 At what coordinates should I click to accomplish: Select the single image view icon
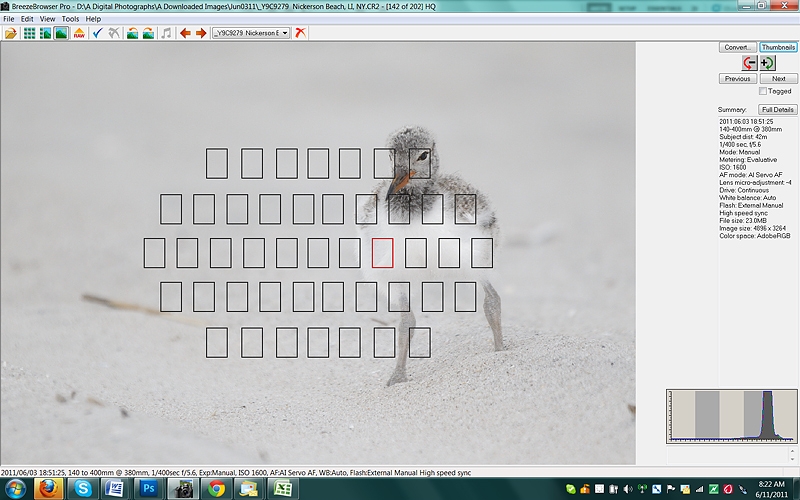pos(61,33)
